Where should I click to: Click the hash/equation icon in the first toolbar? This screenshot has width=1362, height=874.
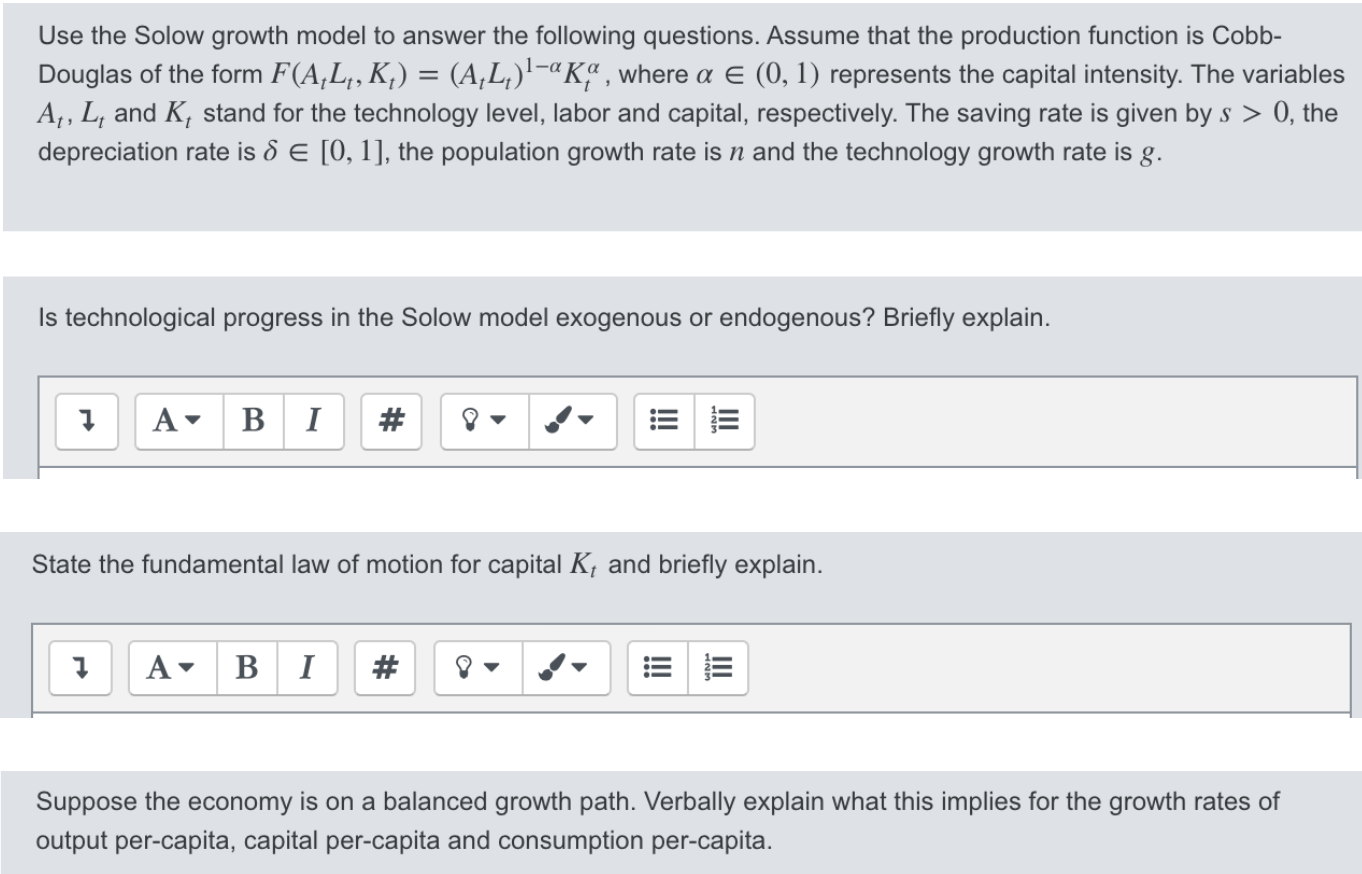(x=390, y=421)
